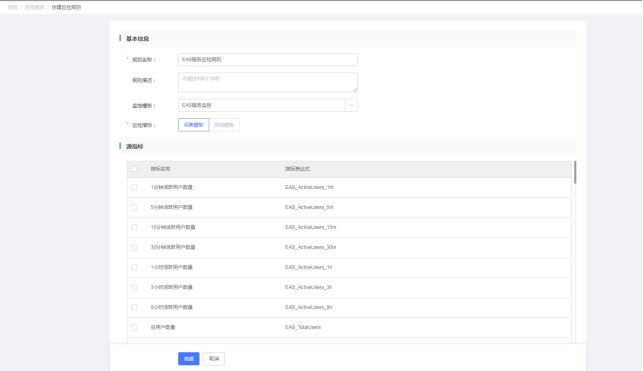Click the metric name column header
The height and width of the screenshot is (371, 643).
(160, 169)
